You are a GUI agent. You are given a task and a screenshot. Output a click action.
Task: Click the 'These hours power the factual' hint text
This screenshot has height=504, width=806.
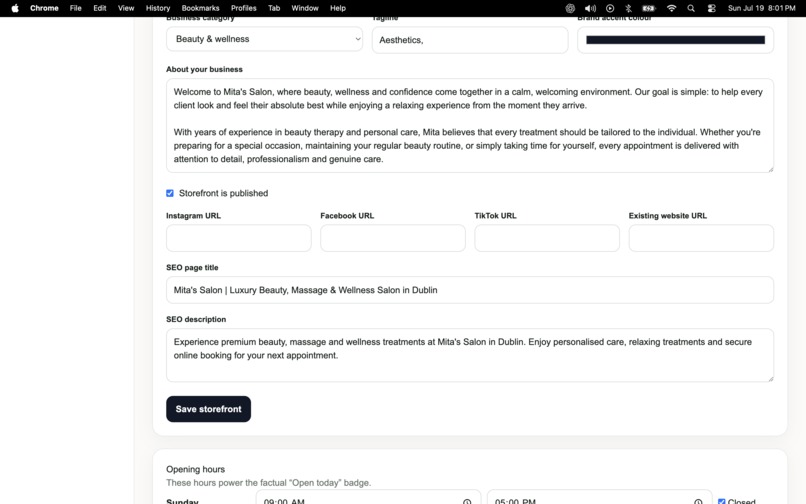[268, 483]
